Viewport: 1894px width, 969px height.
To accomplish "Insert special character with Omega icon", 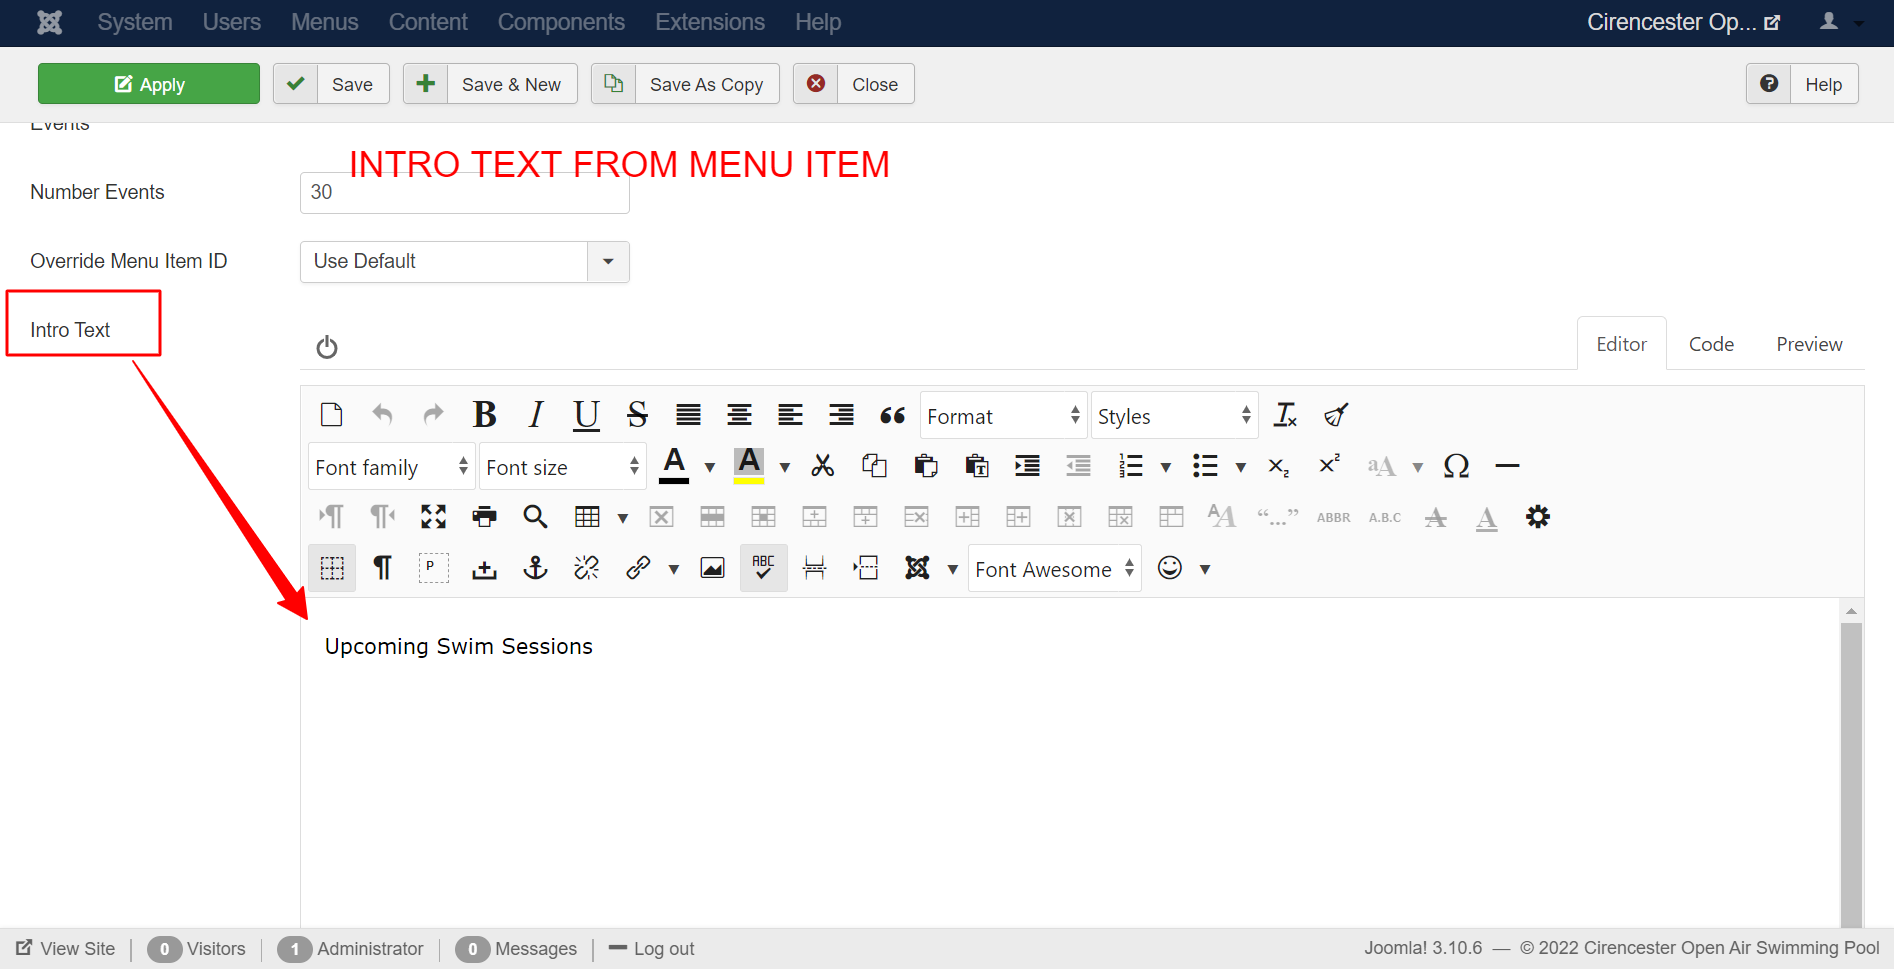I will pyautogui.click(x=1456, y=466).
